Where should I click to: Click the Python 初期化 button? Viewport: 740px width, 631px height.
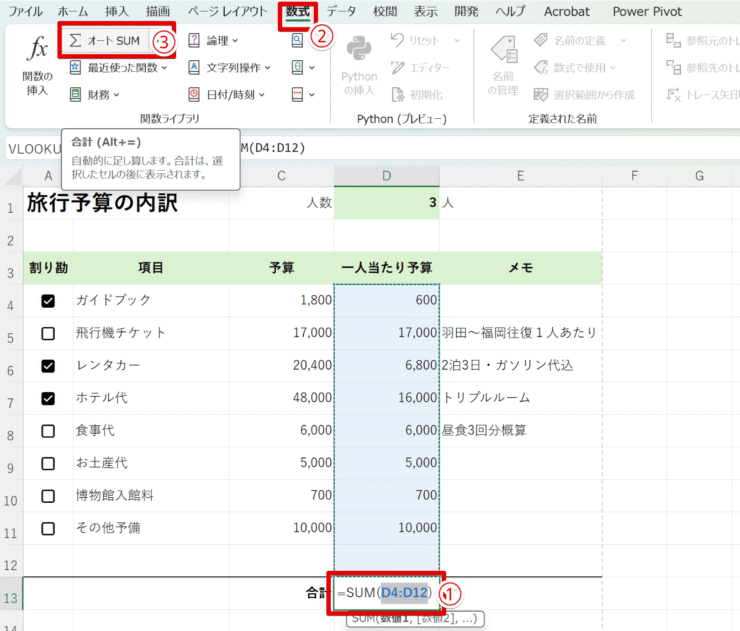417,95
